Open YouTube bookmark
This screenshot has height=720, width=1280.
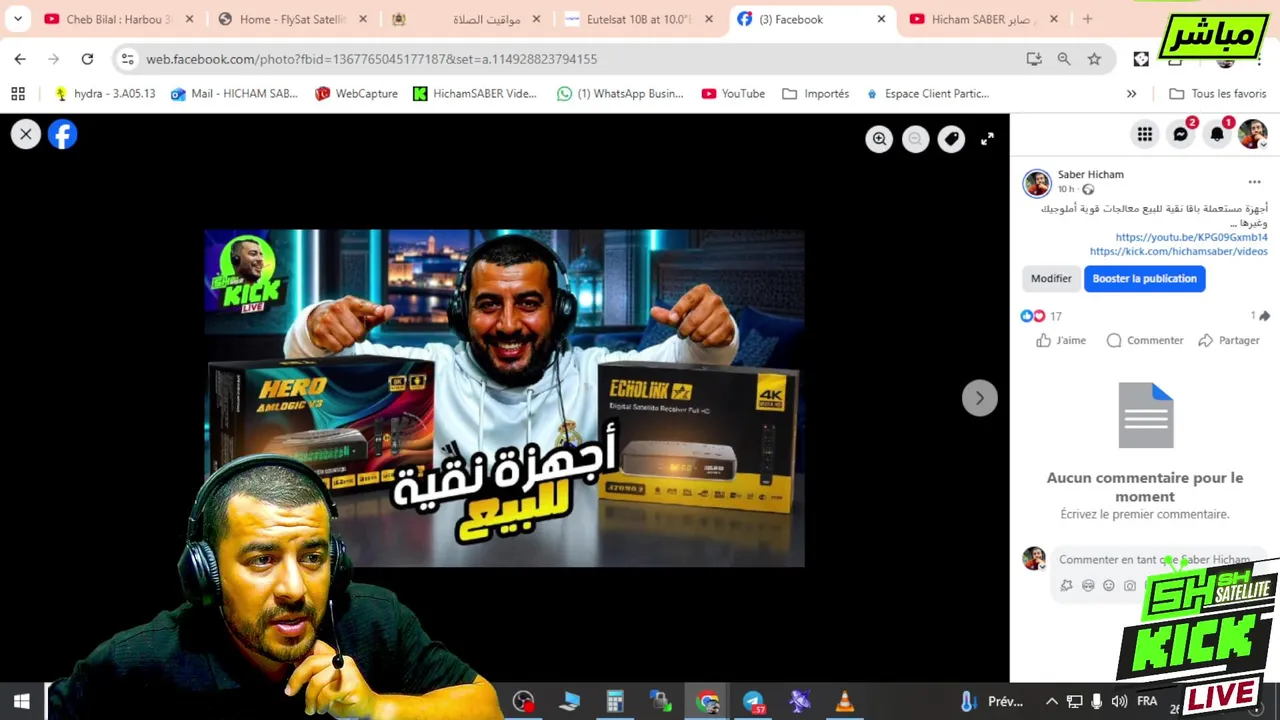[x=733, y=93]
